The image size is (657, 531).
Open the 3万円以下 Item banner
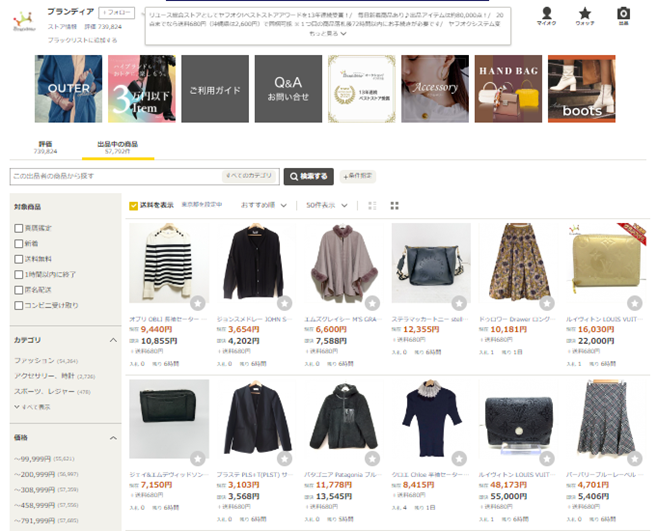tap(142, 89)
